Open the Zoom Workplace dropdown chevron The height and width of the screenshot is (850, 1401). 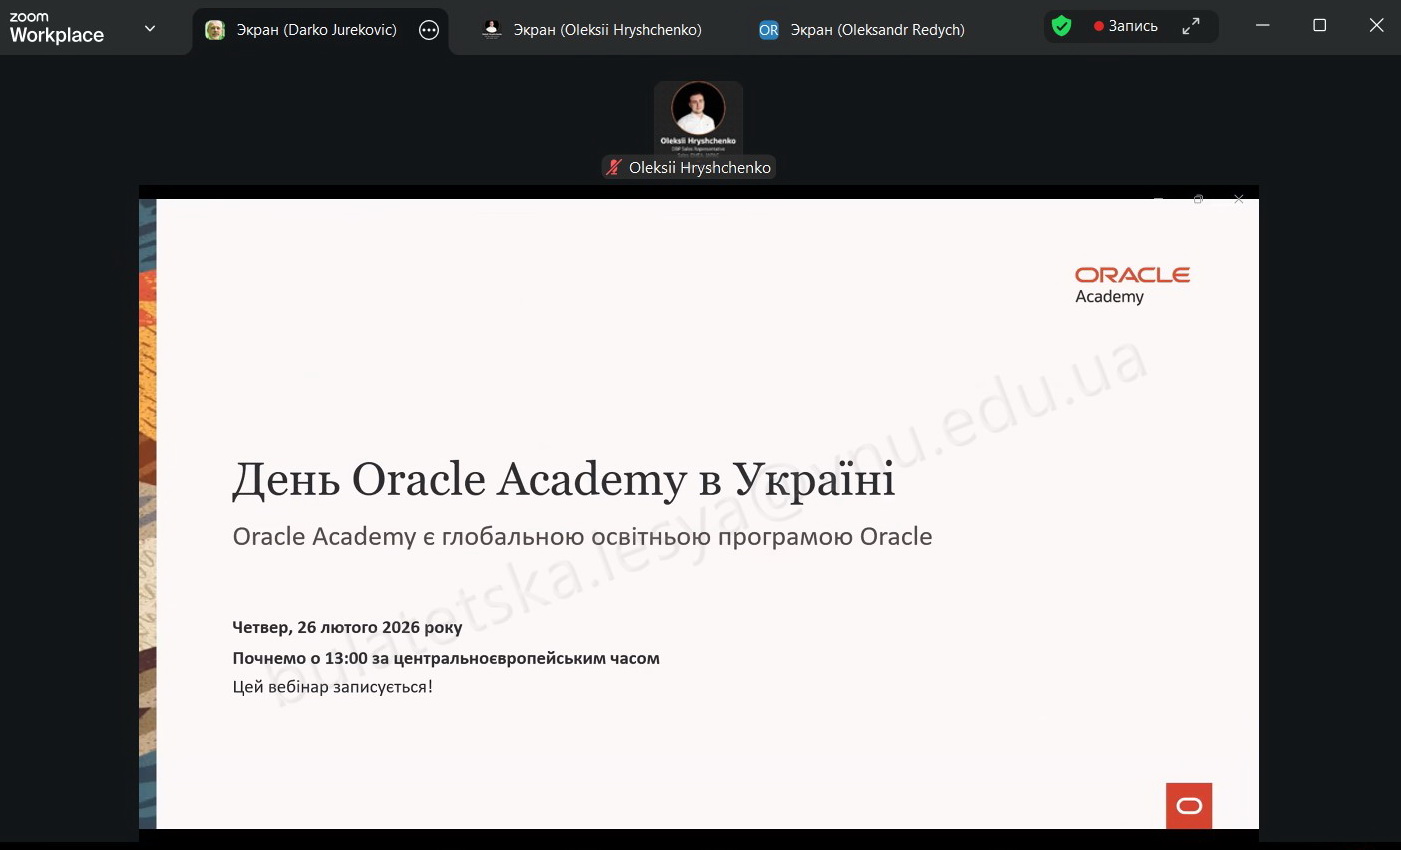click(x=150, y=28)
